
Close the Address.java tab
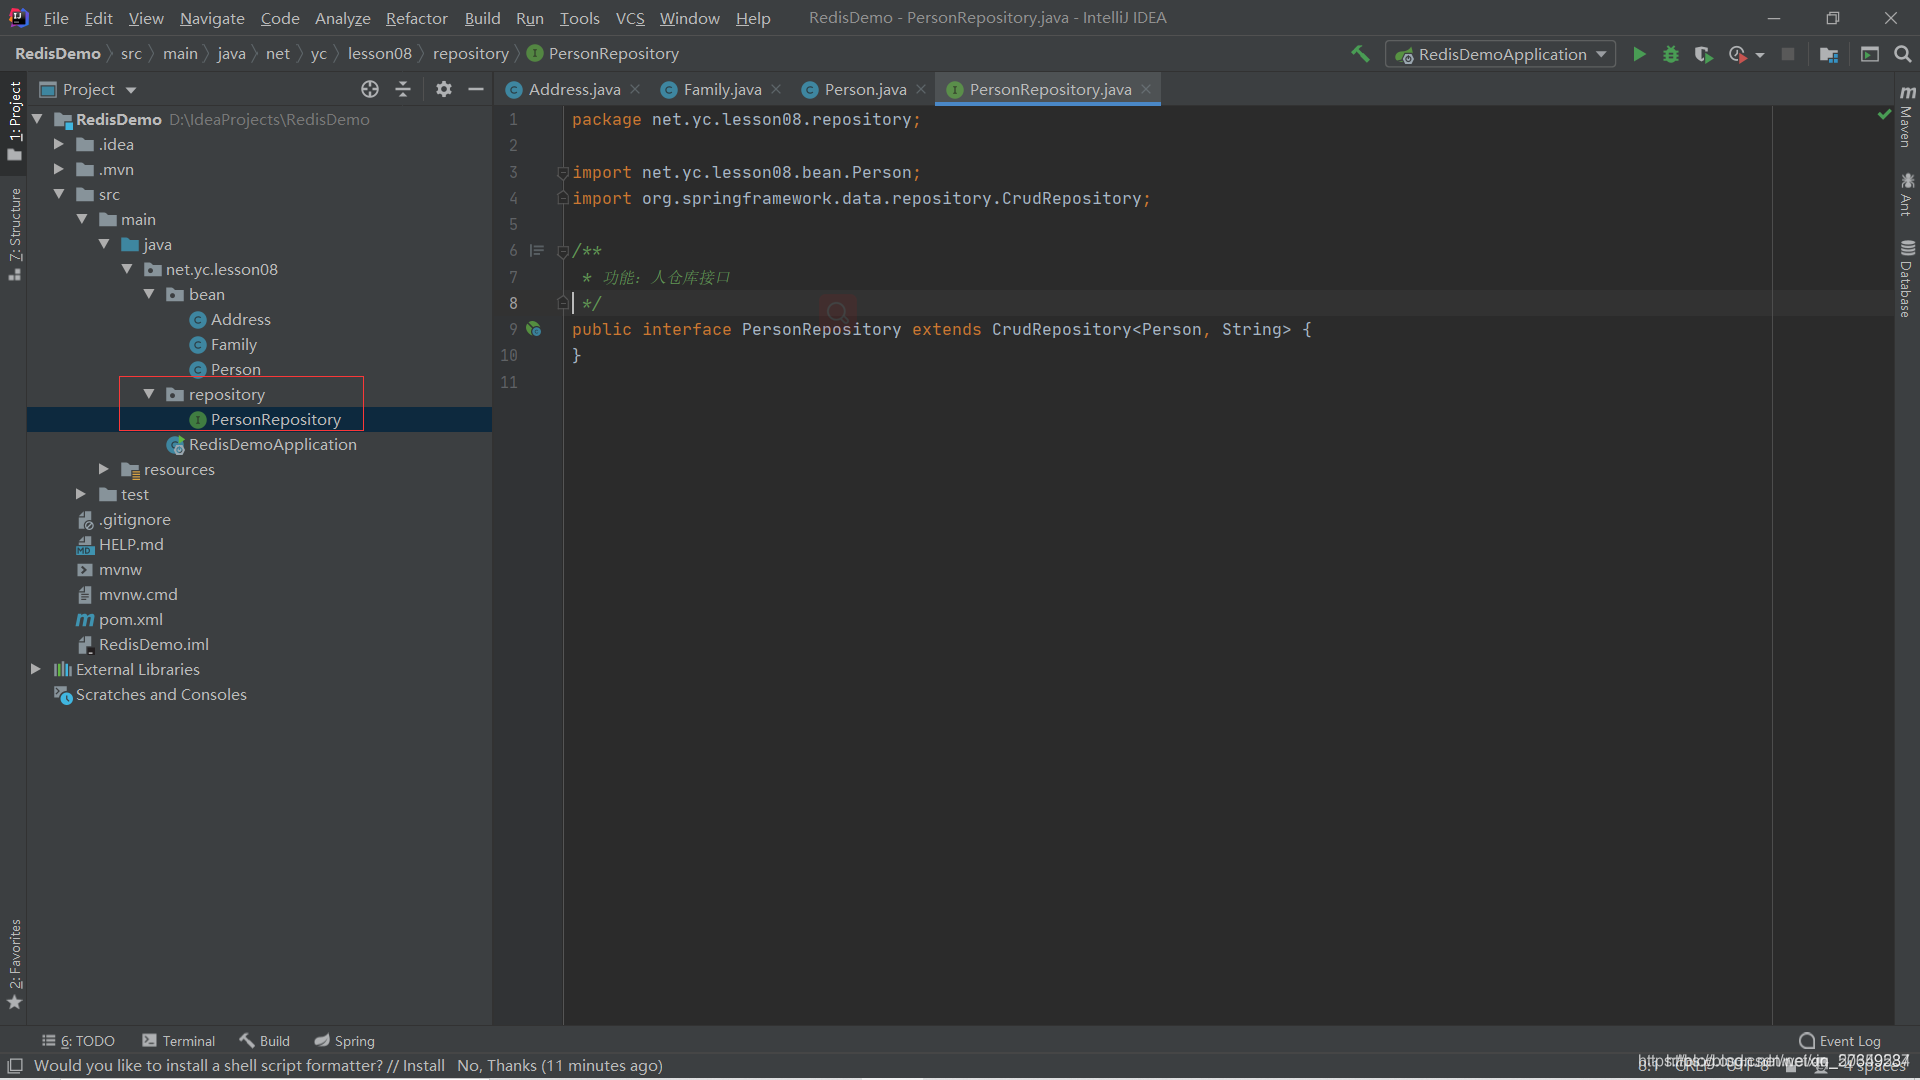pos(635,89)
